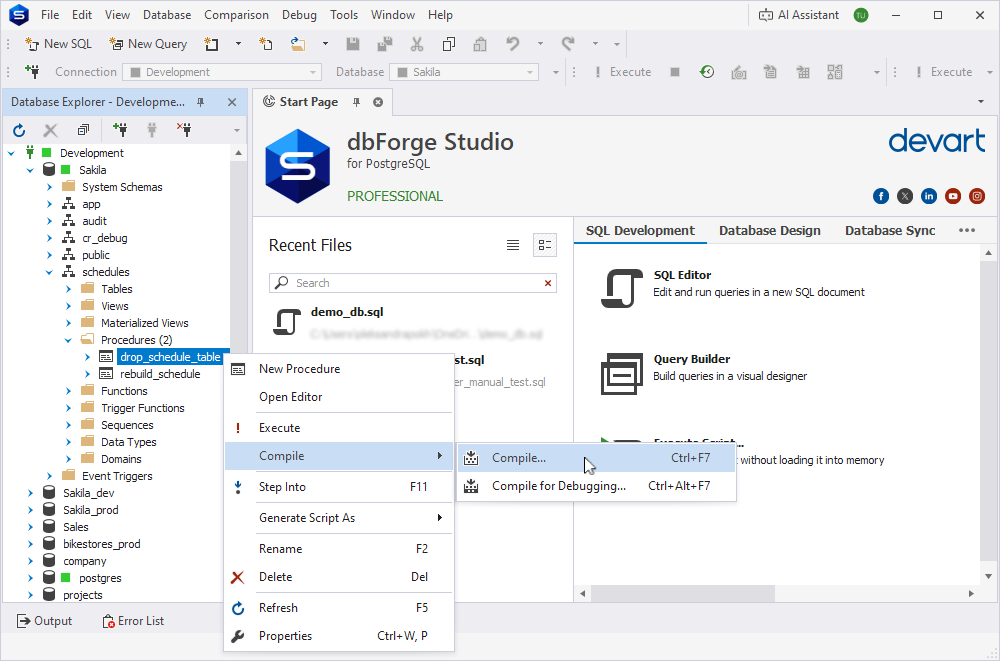Image resolution: width=1000 pixels, height=661 pixels.
Task: Switch Recent Files to details view
Action: 545,245
